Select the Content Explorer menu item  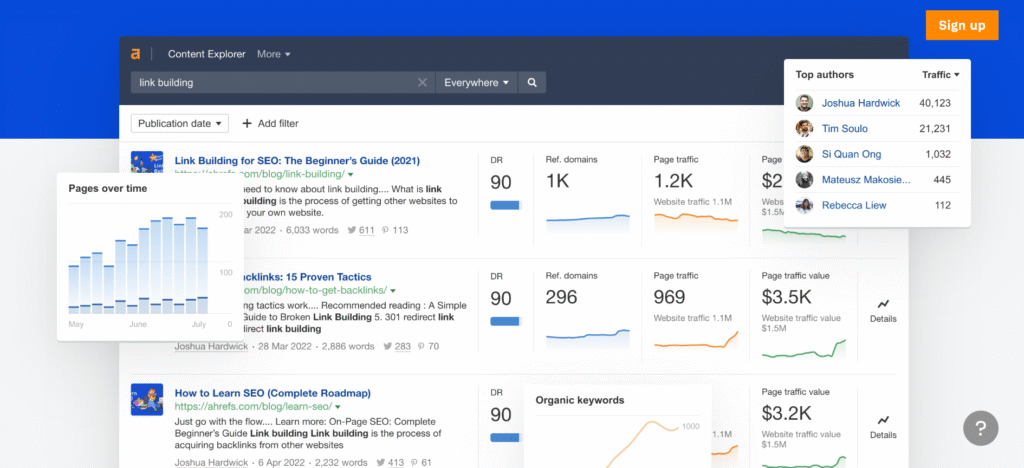(x=206, y=54)
